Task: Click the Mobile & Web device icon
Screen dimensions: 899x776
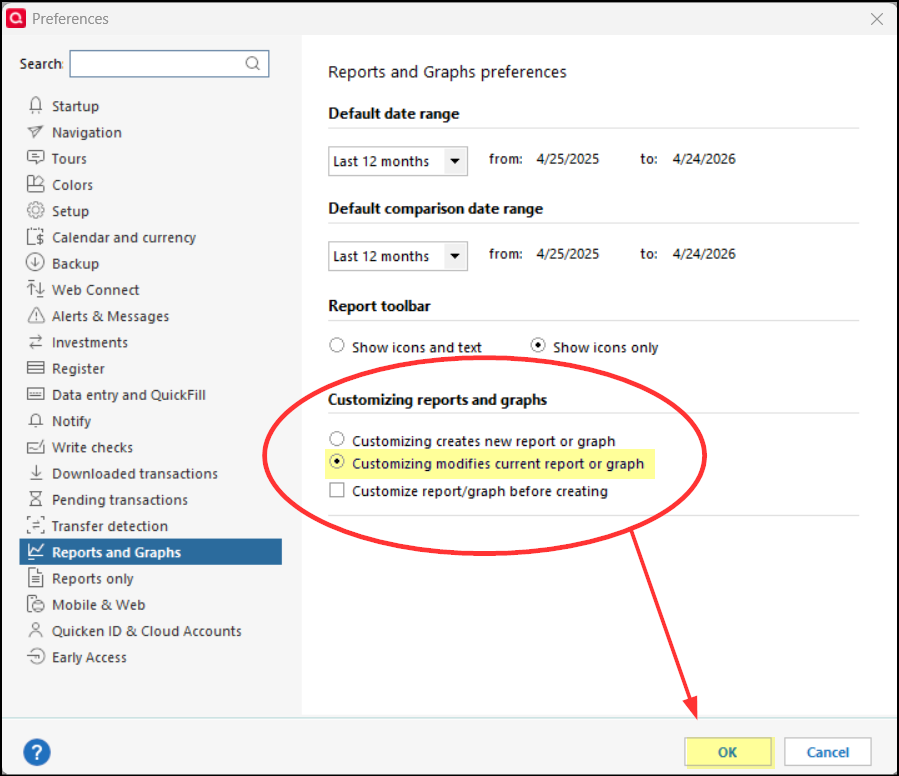Action: [x=36, y=604]
